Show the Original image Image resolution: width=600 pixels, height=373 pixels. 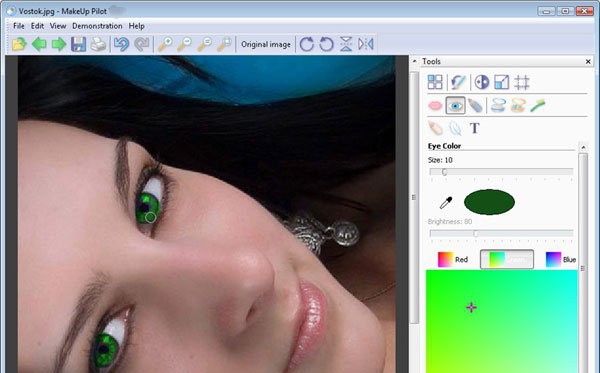pos(266,44)
